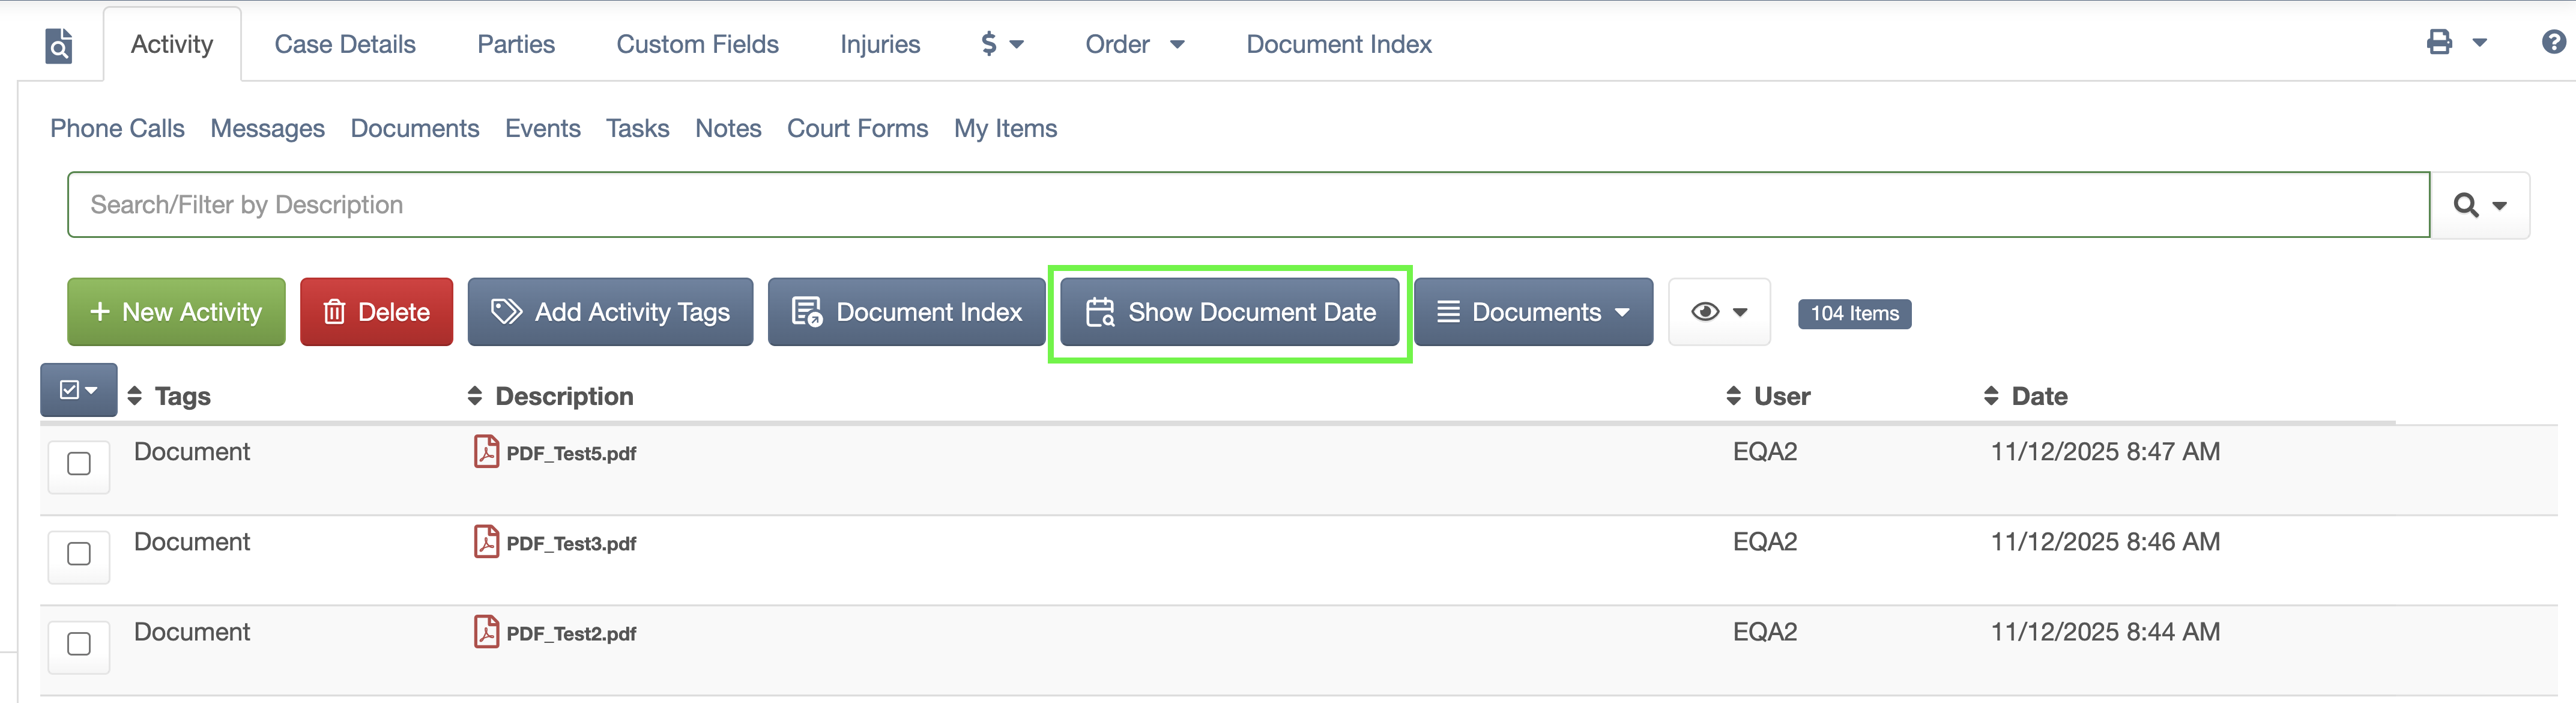Click the document search icon at top left
The width and height of the screenshot is (2576, 703).
59,45
